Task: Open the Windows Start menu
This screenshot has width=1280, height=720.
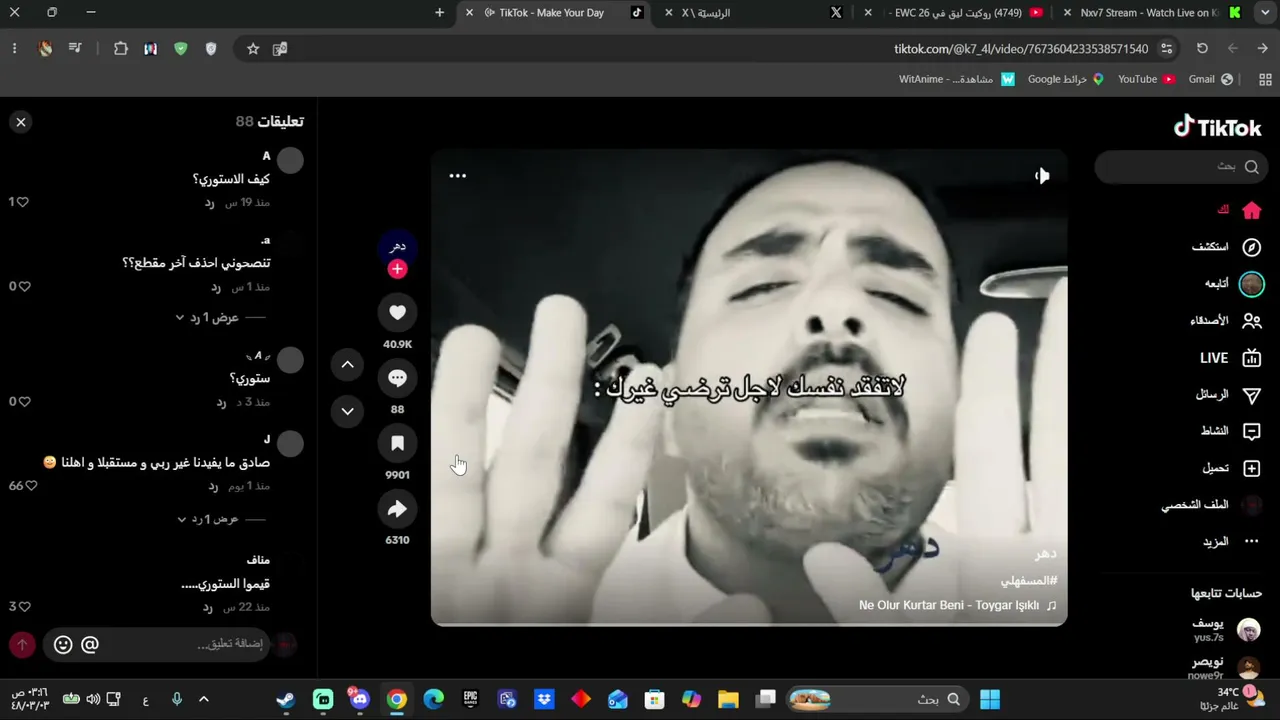Action: tap(990, 699)
